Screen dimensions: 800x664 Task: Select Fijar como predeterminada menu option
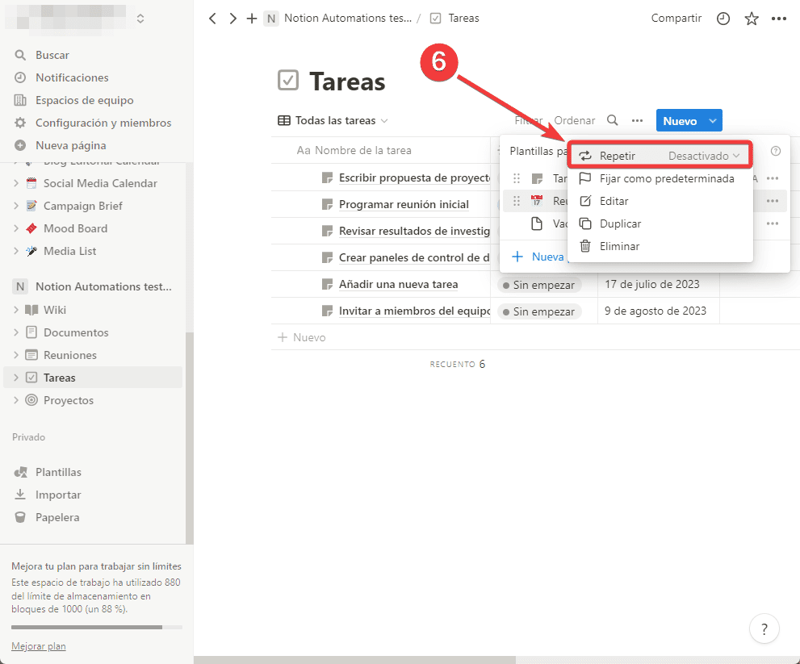(x=666, y=179)
